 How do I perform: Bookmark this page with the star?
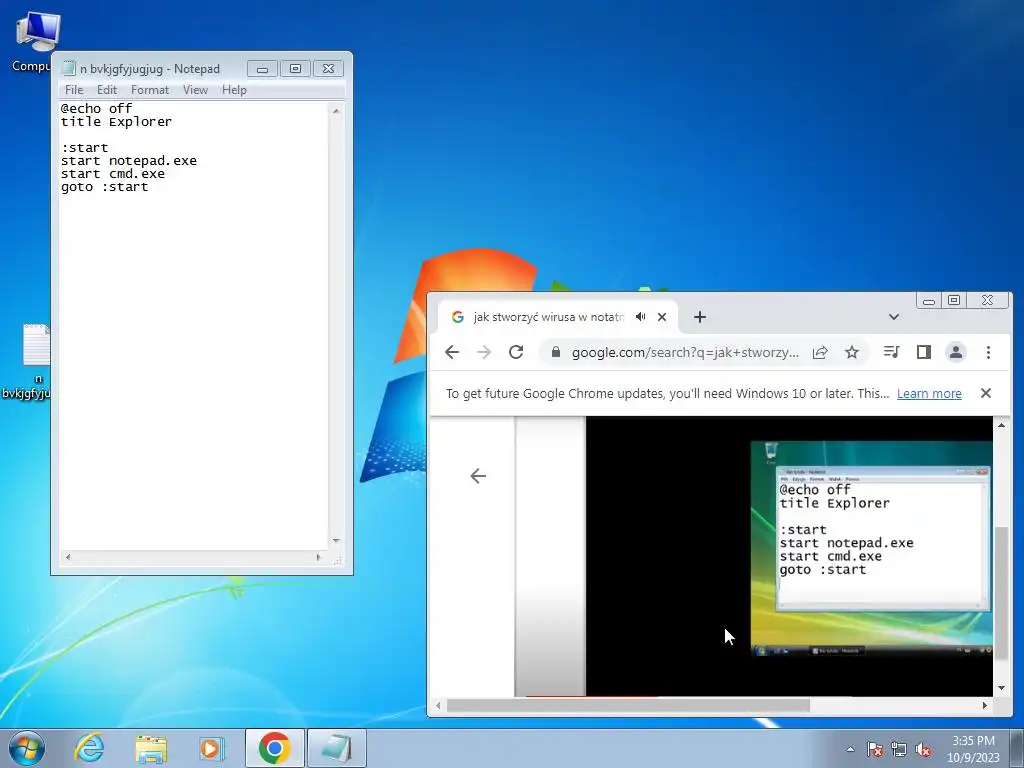coord(852,353)
